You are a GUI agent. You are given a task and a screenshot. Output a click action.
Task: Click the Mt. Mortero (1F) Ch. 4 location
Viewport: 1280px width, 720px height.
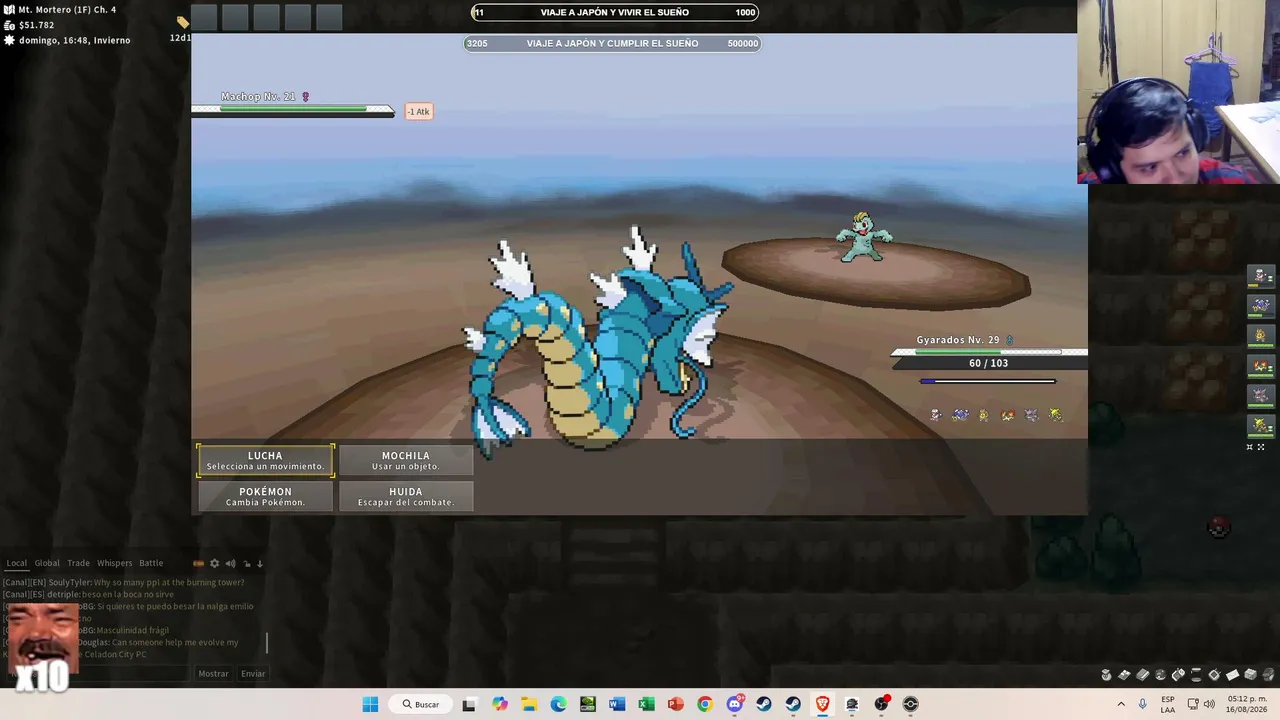(x=67, y=10)
